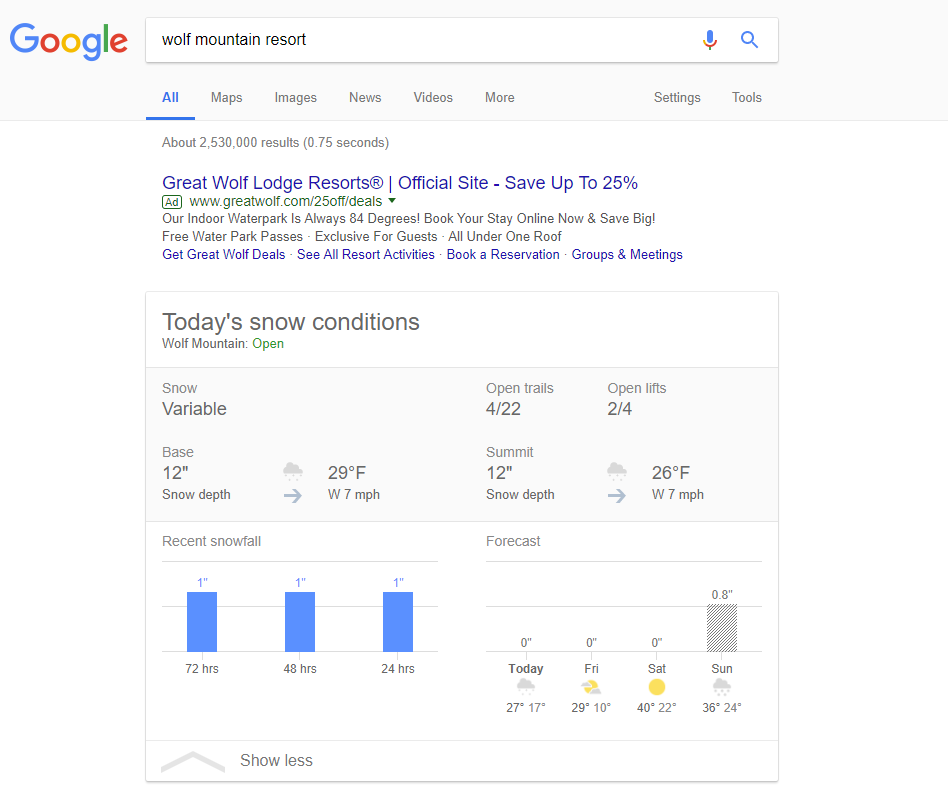Image resolution: width=948 pixels, height=792 pixels.
Task: Click the Forecast heading
Action: point(513,541)
